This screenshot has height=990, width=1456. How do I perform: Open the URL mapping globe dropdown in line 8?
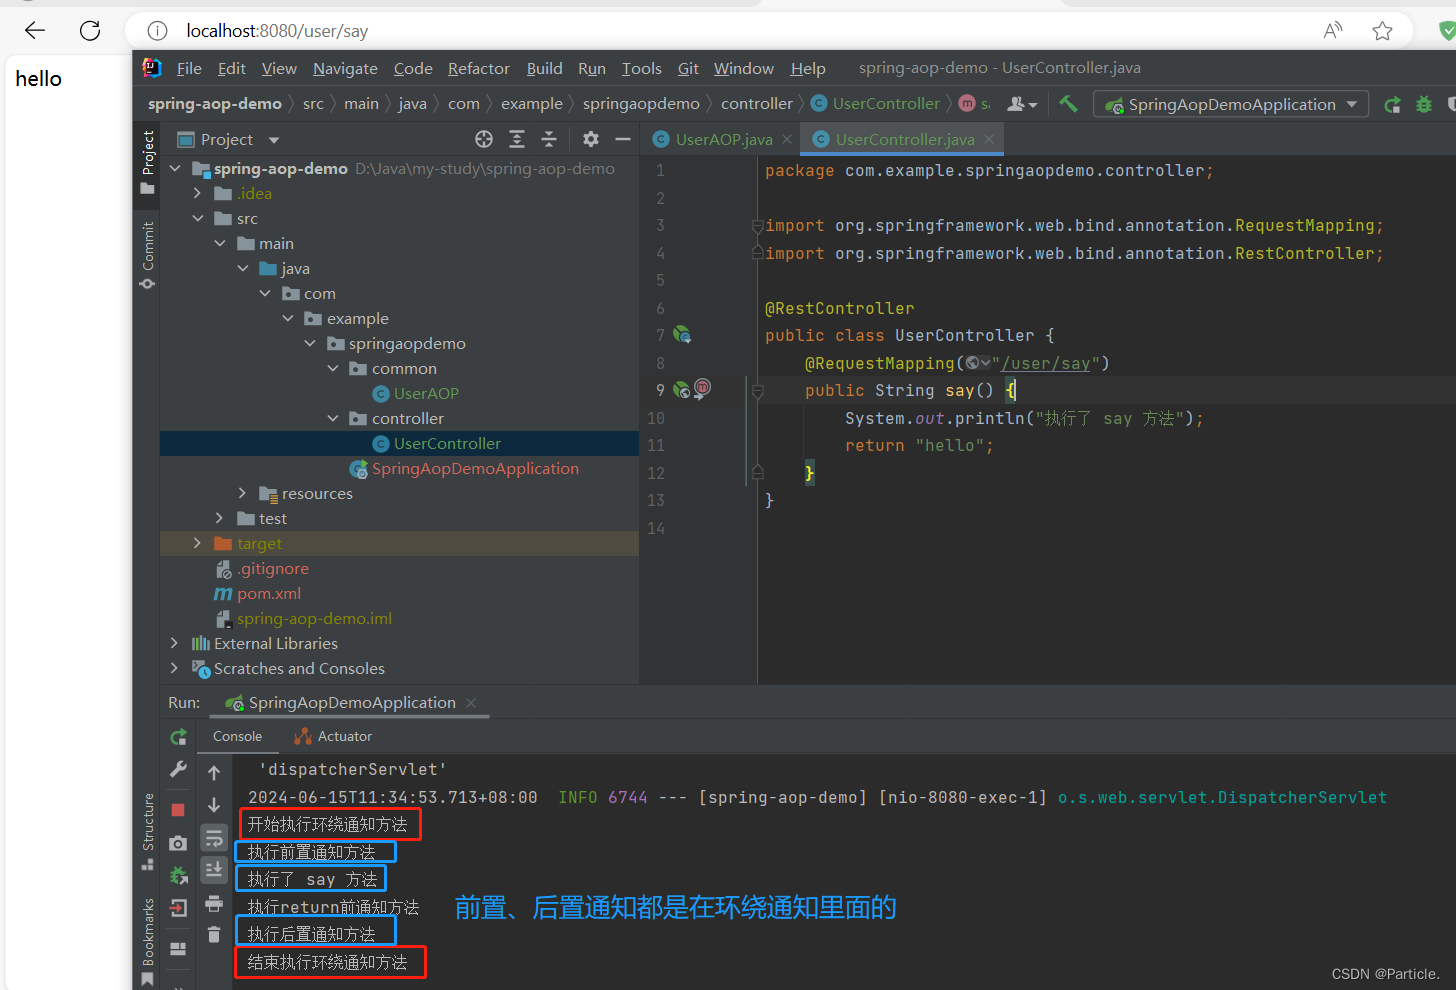pos(978,363)
